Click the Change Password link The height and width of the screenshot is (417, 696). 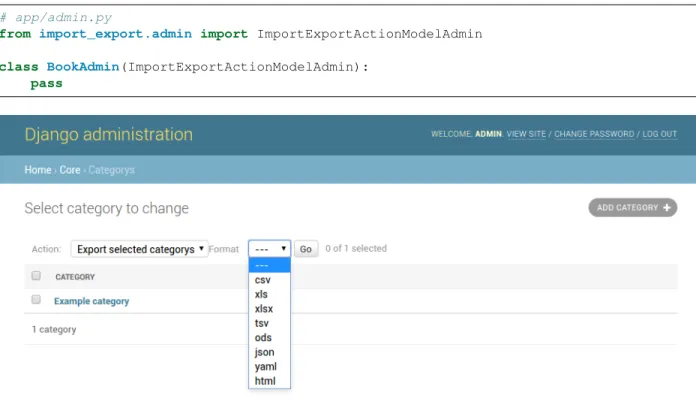click(594, 134)
